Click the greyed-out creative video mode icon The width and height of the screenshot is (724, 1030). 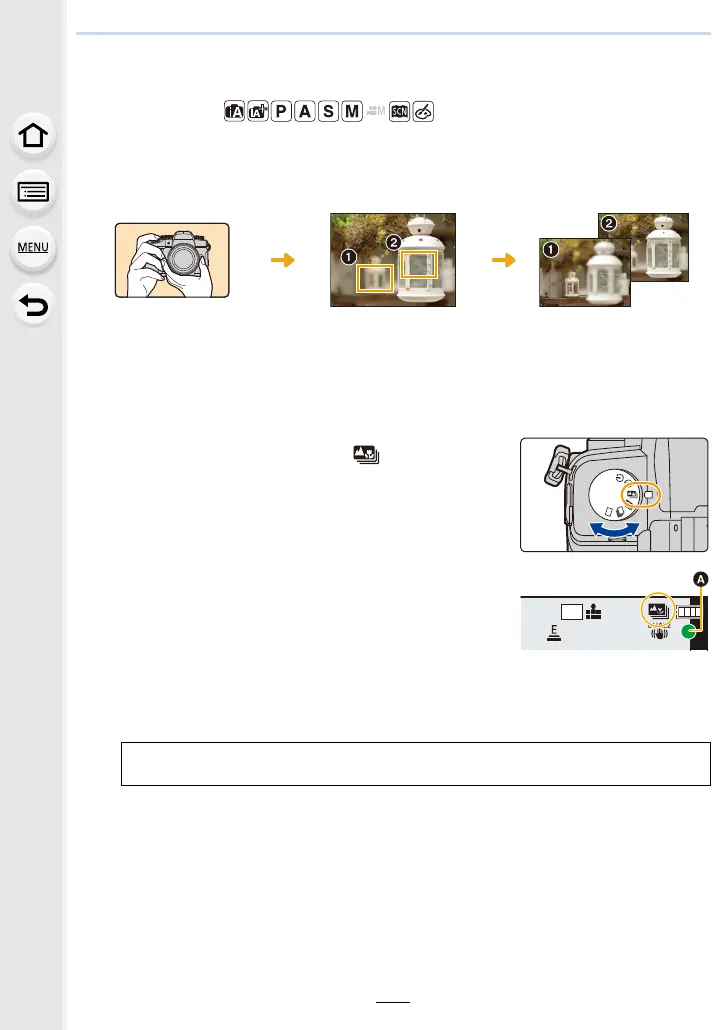(376, 112)
